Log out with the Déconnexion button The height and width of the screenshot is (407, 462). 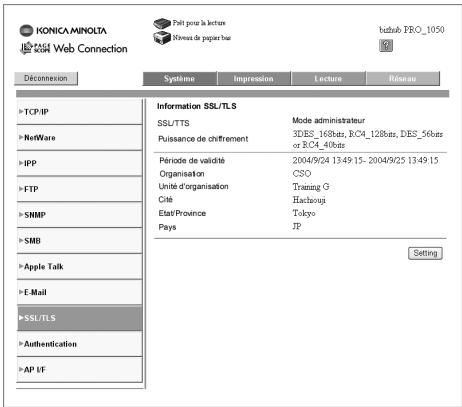point(46,78)
